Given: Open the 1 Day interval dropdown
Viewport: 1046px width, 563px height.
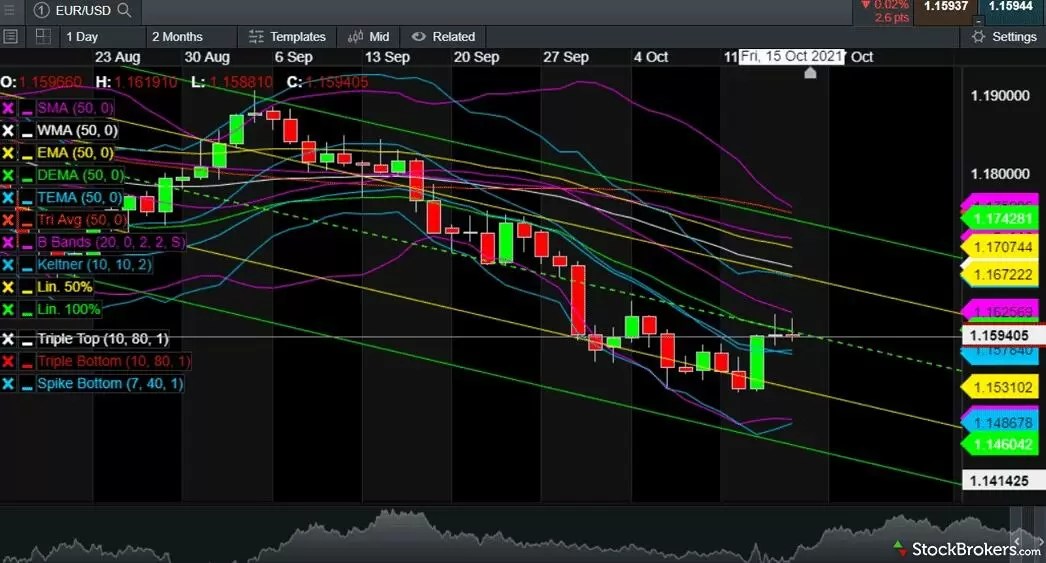Looking at the screenshot, I should [102, 37].
